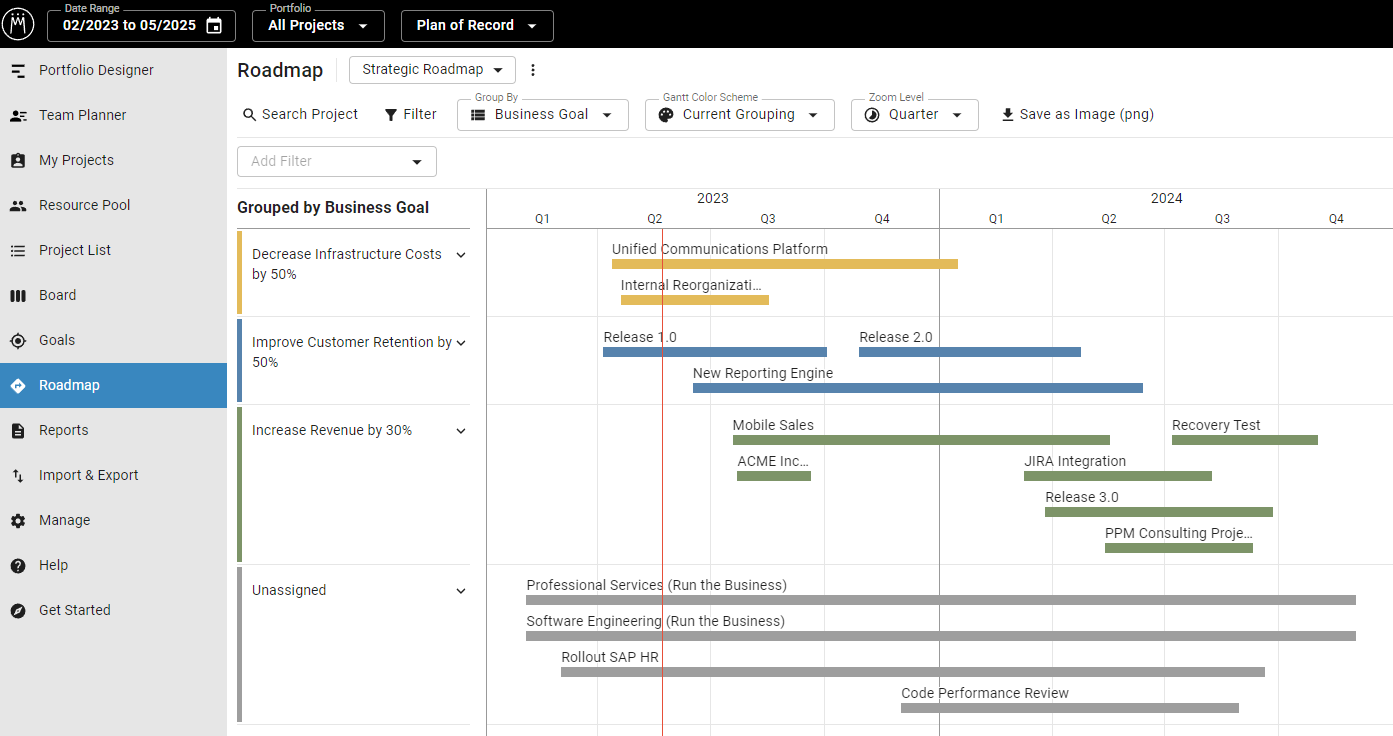The height and width of the screenshot is (736, 1393).
Task: Click the Help question mark icon
Action: (x=18, y=566)
